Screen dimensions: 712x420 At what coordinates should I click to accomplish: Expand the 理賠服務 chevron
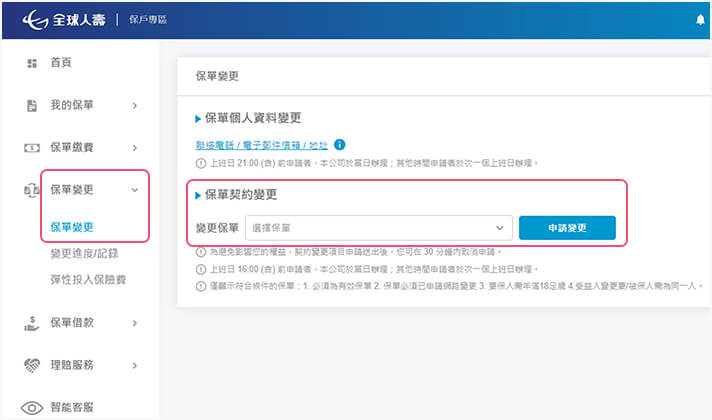click(135, 366)
